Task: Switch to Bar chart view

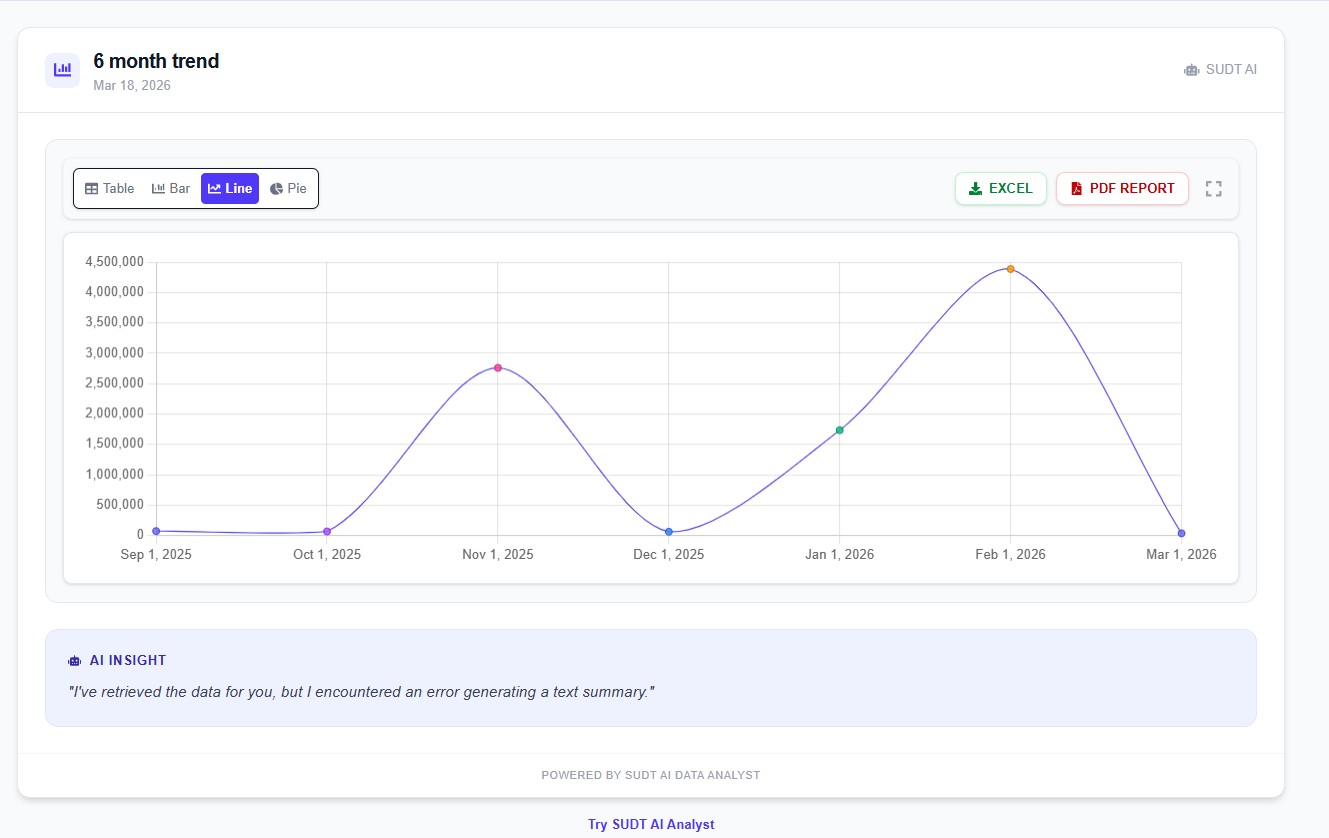Action: tap(171, 188)
